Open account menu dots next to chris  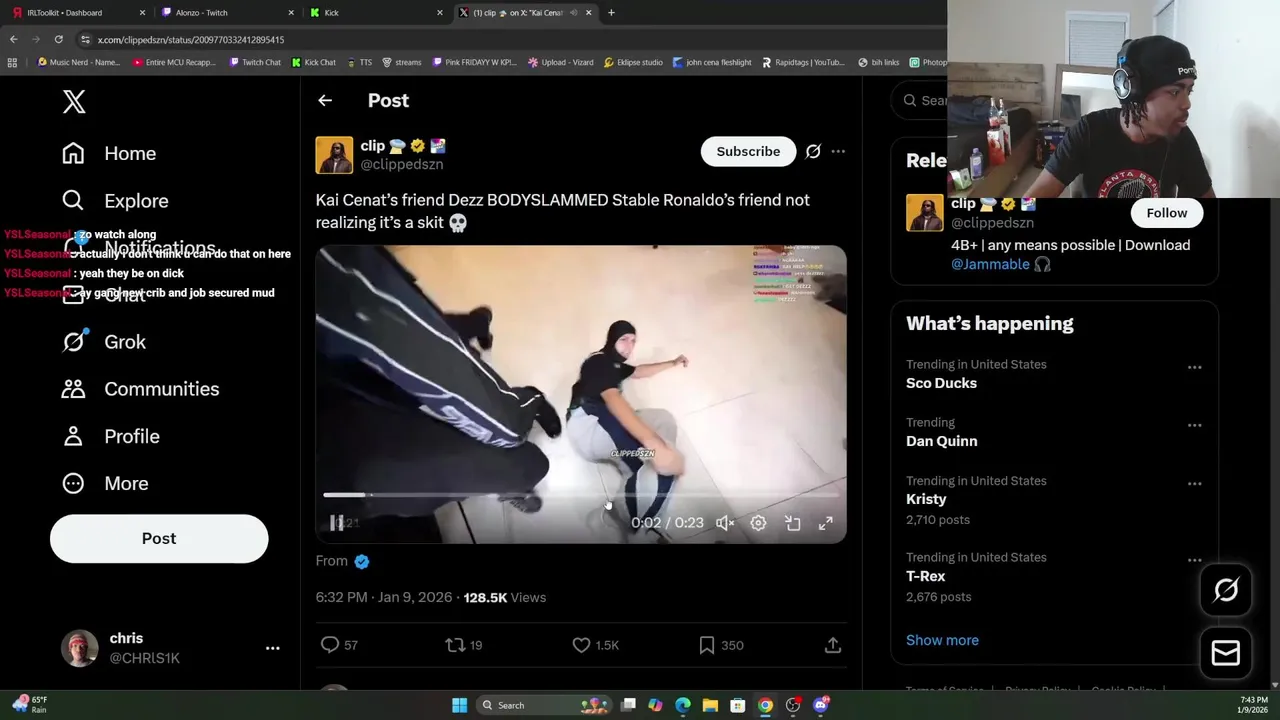coord(272,648)
